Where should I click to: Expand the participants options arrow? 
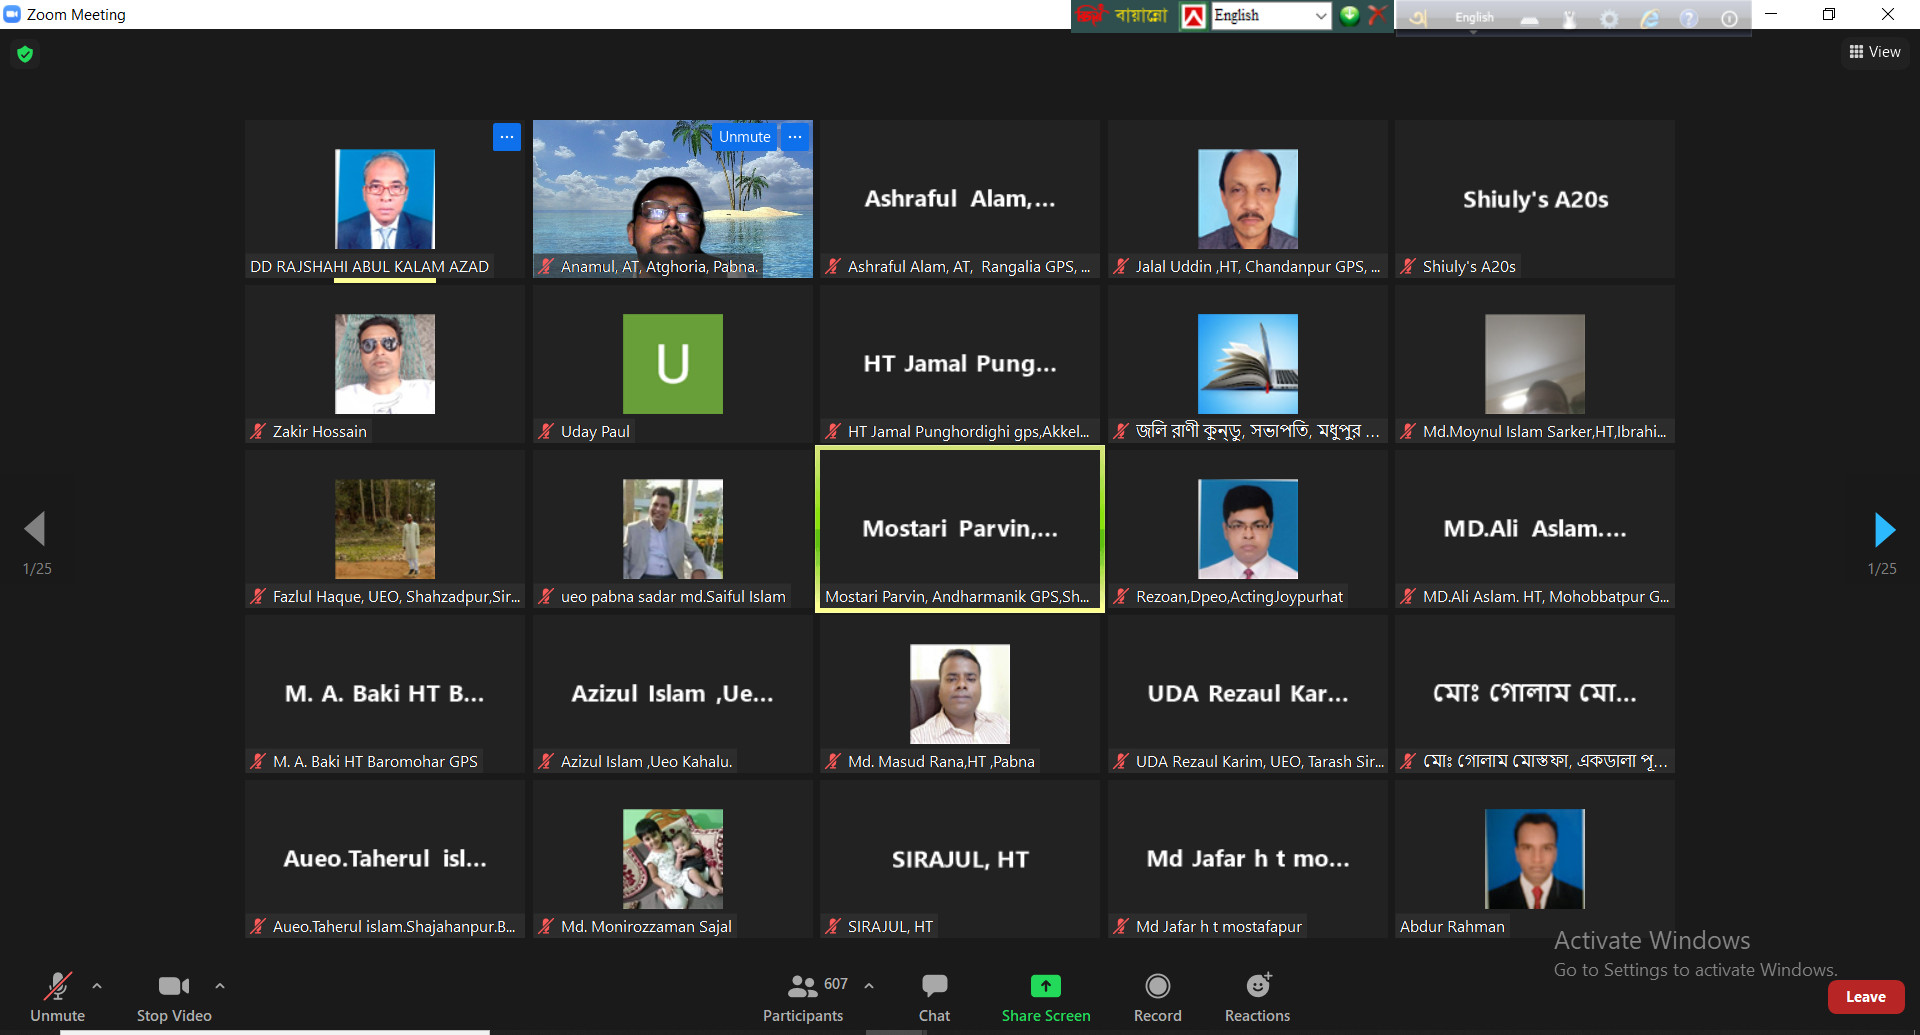(869, 986)
